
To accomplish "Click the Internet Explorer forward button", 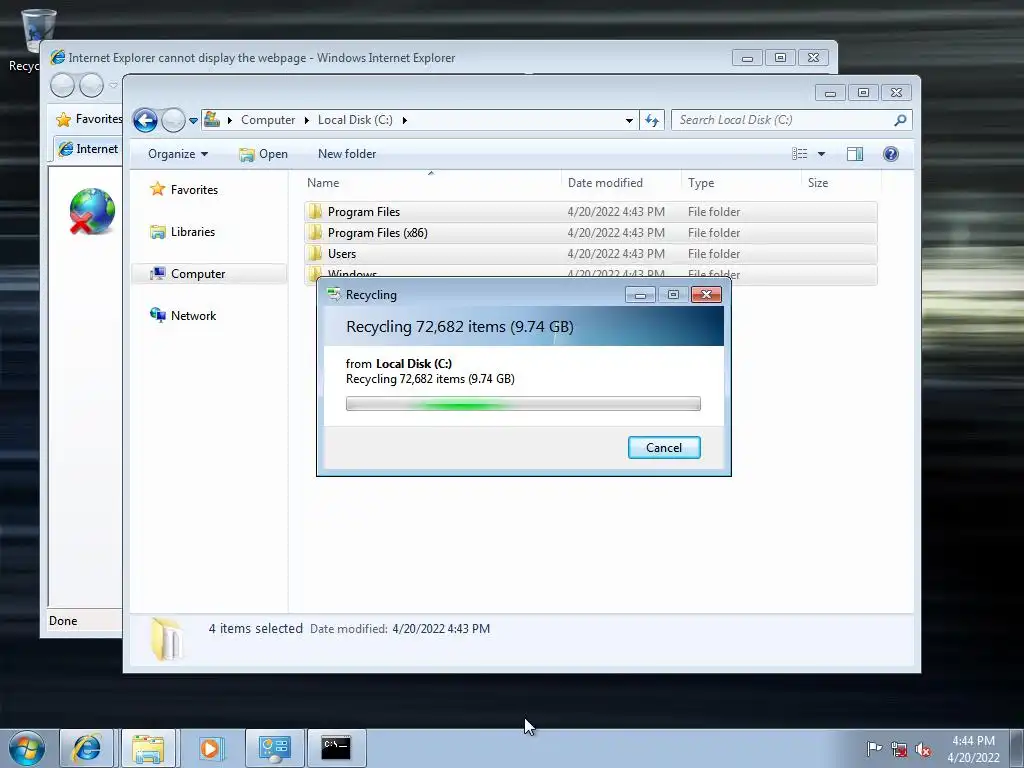I will 91,85.
